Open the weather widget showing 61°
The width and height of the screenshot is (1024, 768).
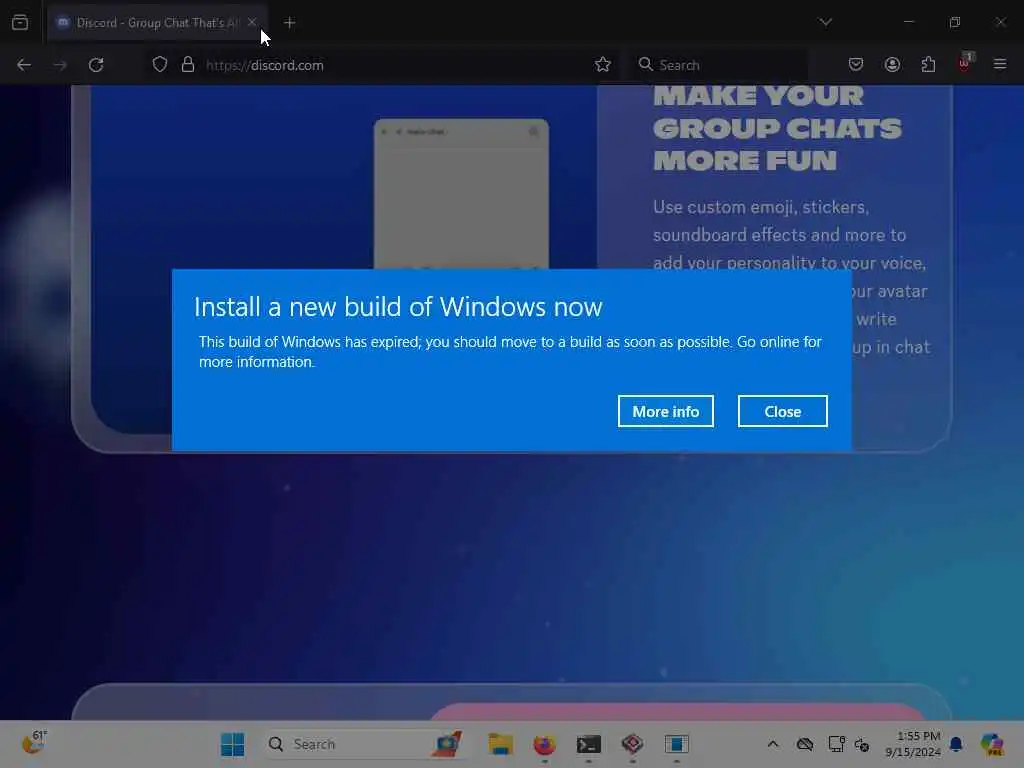pyautogui.click(x=34, y=743)
